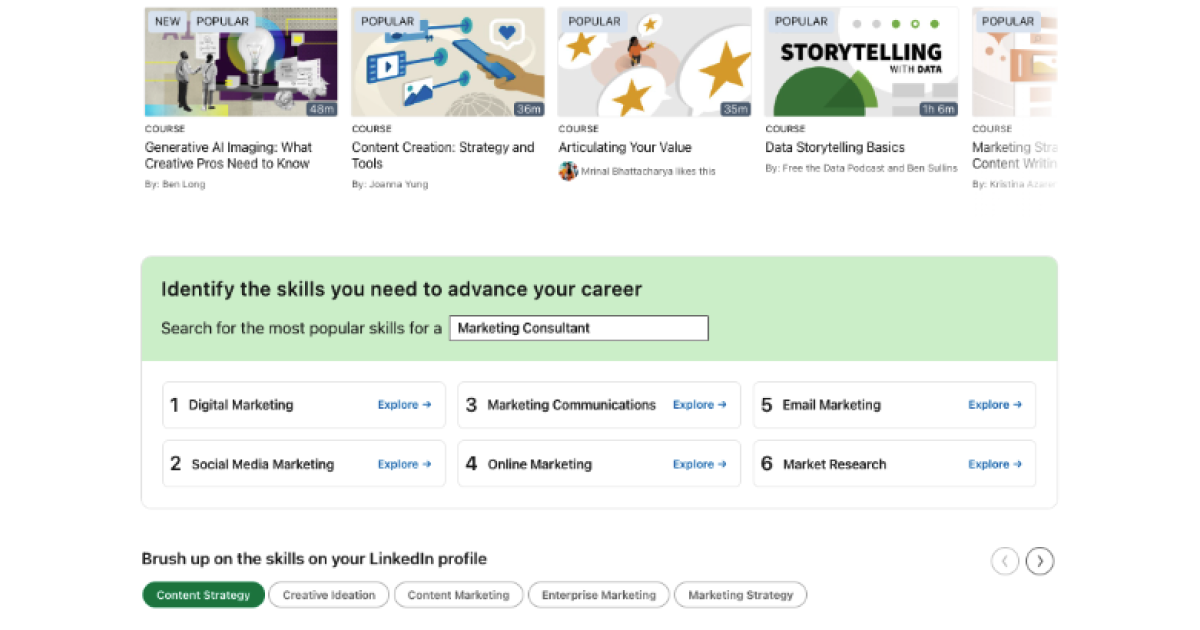This screenshot has width=1200, height=630.
Task: Open the Marketing Consultant role selector
Action: tap(578, 328)
